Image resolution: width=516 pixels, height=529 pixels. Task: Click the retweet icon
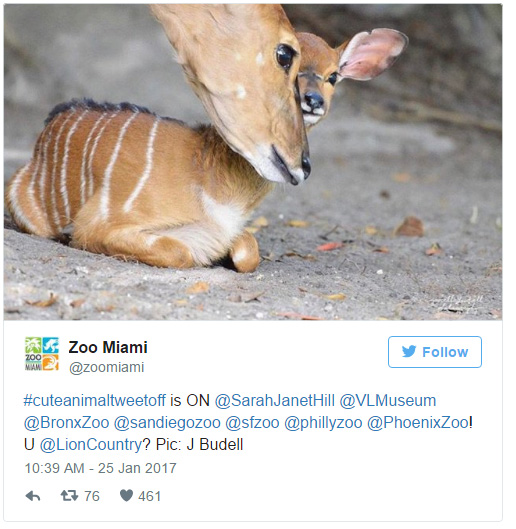pyautogui.click(x=69, y=496)
